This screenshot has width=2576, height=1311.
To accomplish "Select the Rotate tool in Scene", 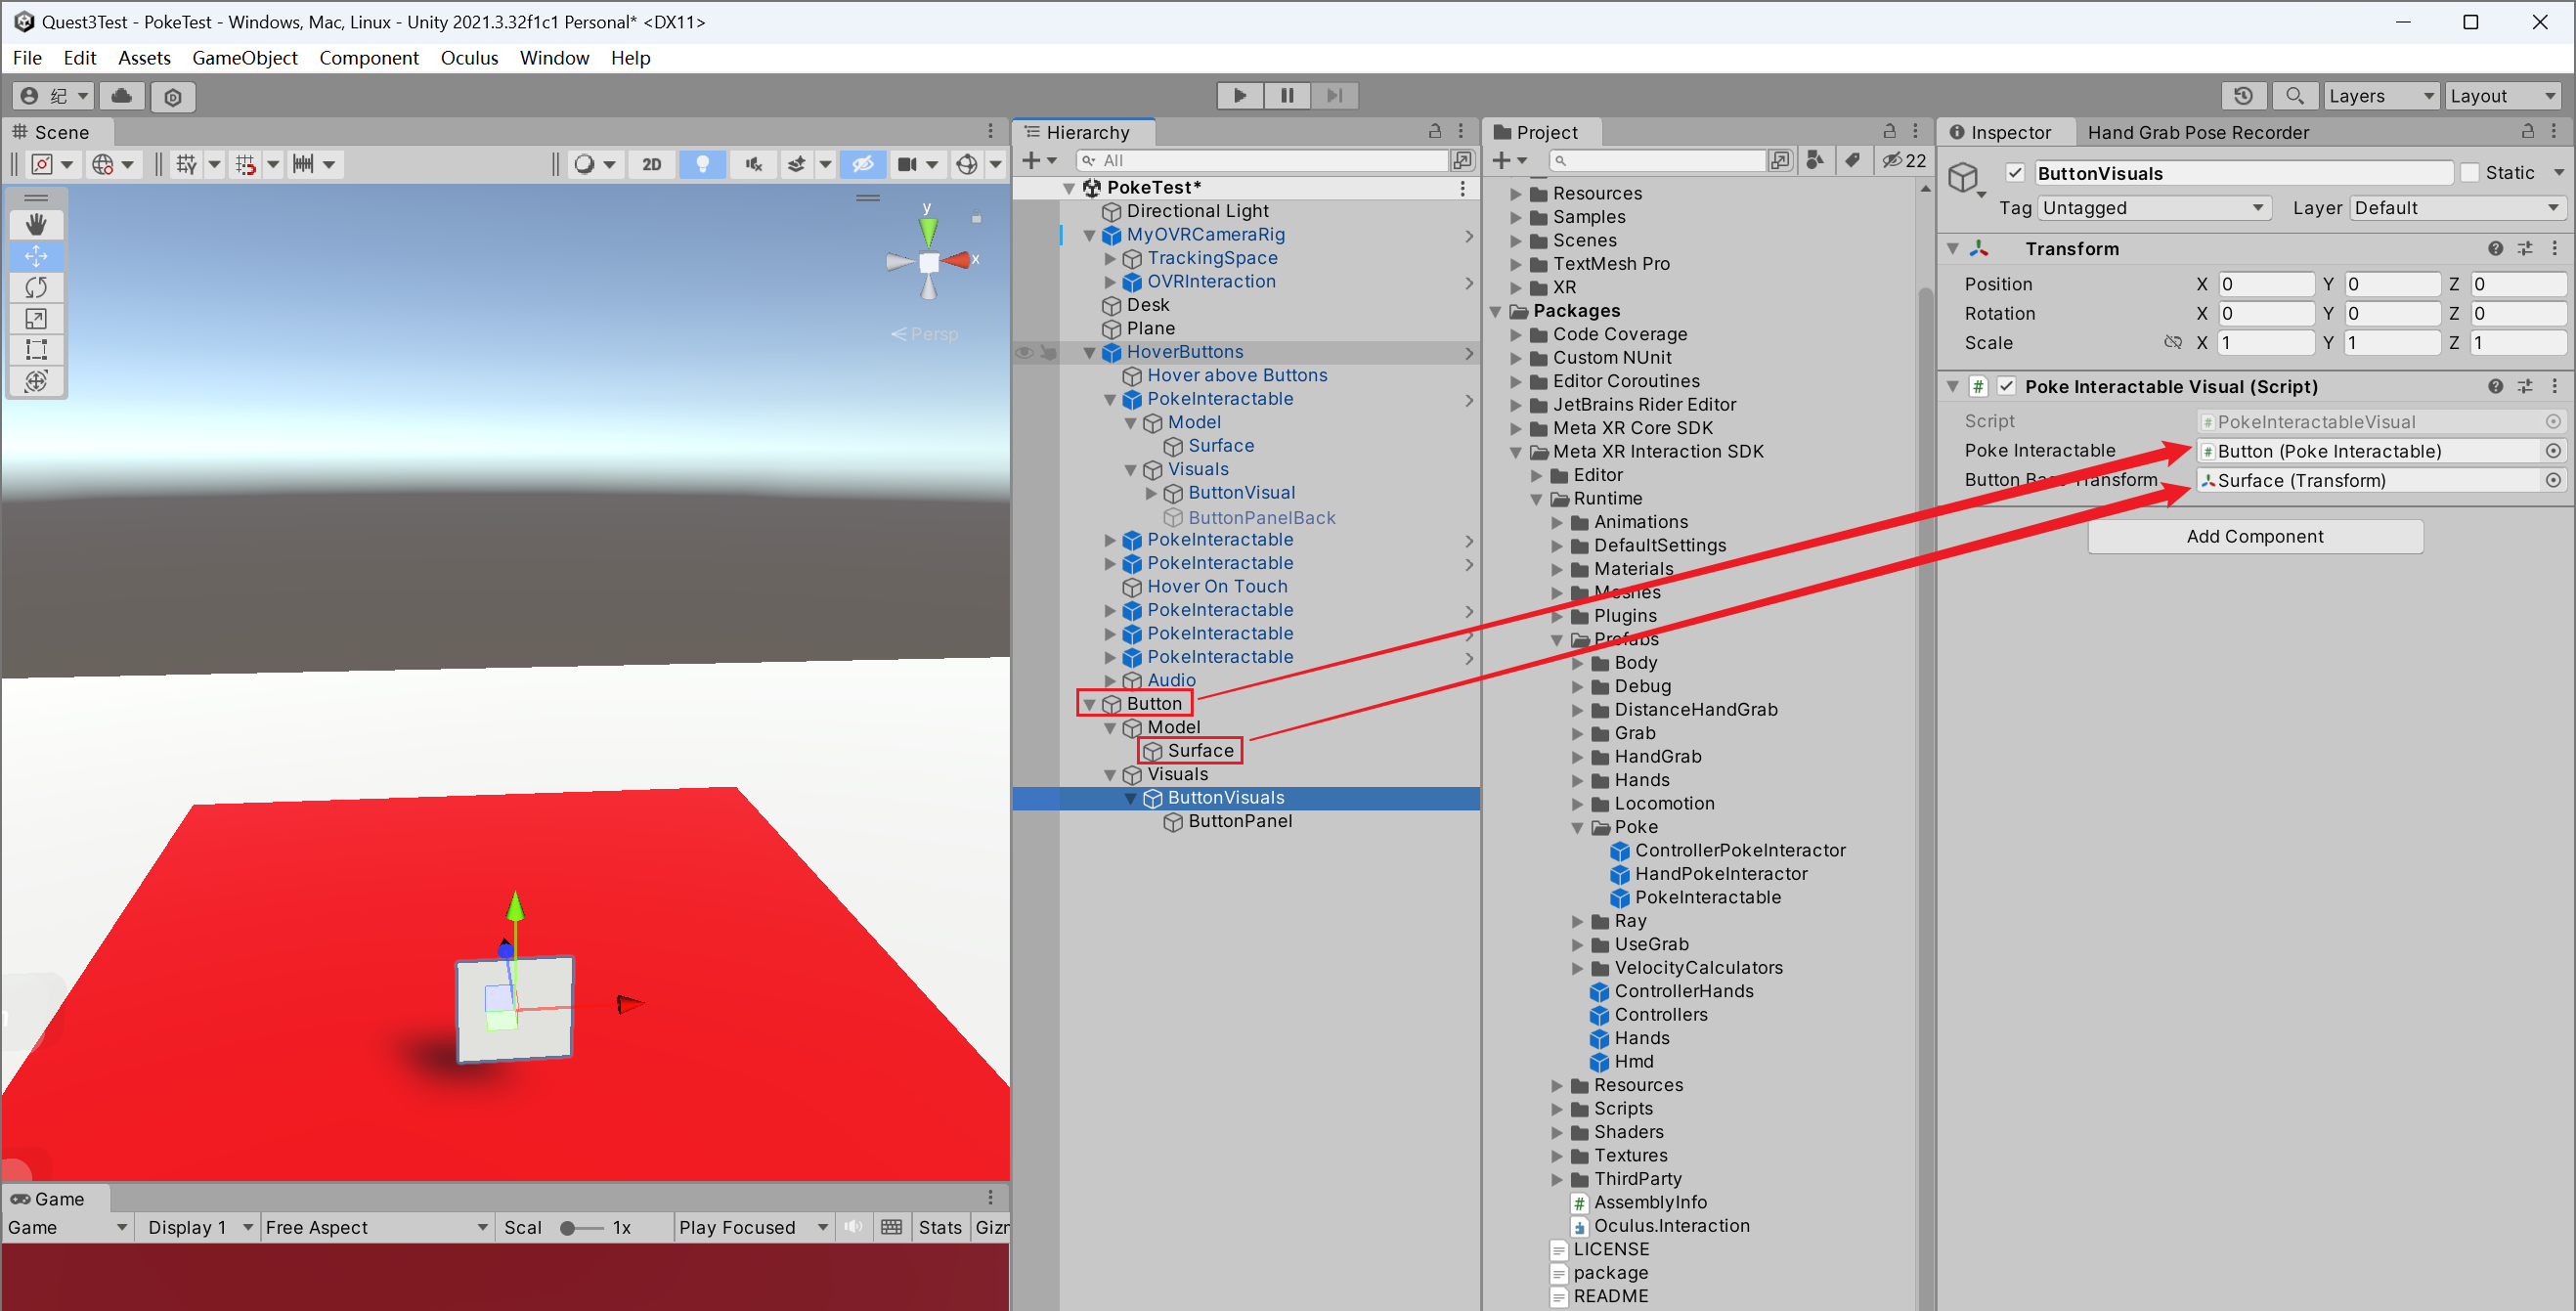I will 36,288.
